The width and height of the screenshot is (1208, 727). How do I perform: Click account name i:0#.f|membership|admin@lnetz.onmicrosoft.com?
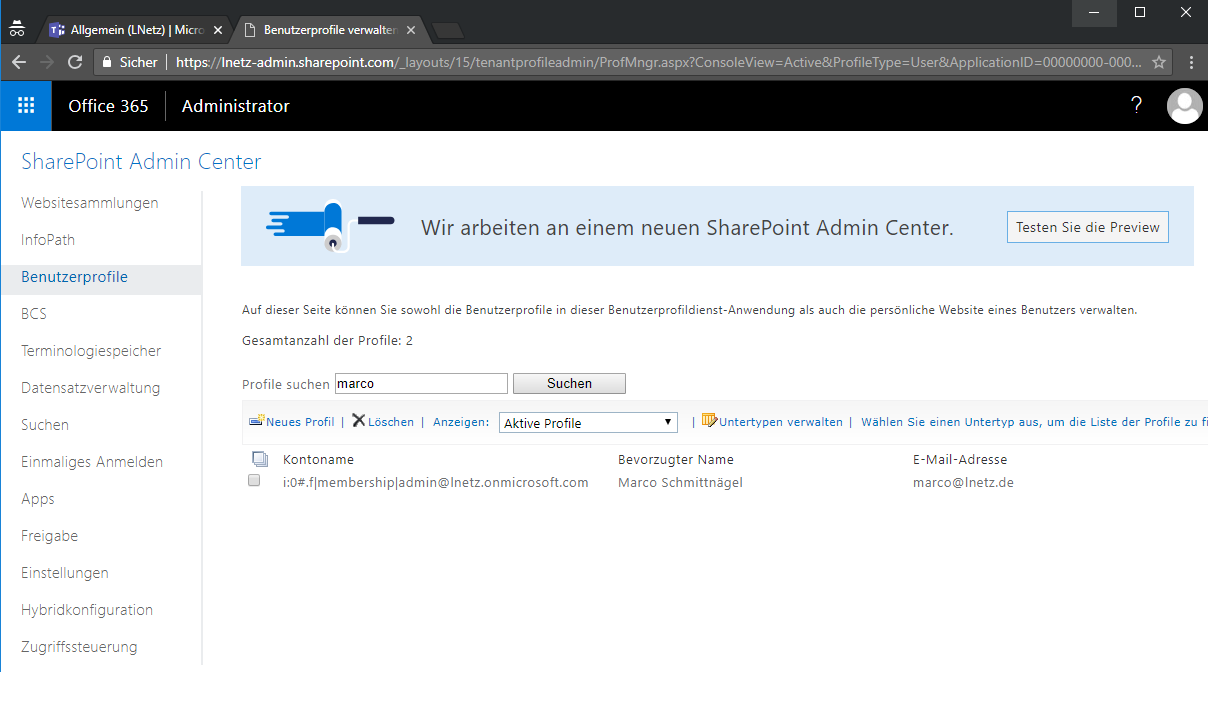pyautogui.click(x=436, y=482)
